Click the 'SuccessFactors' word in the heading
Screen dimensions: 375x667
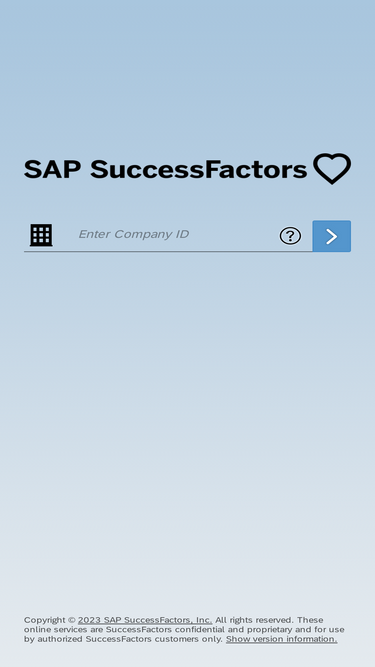(x=199, y=169)
